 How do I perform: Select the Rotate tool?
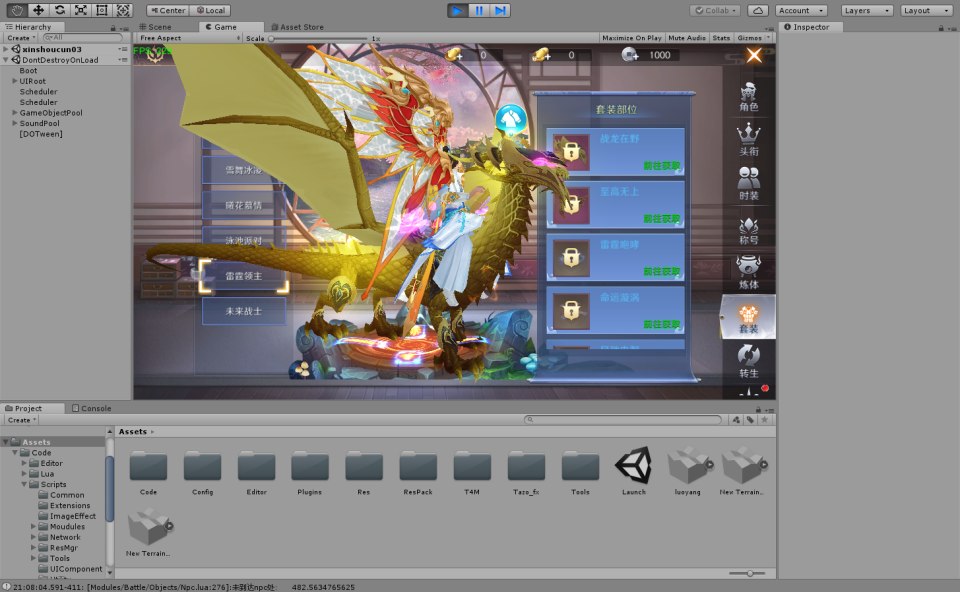[59, 10]
